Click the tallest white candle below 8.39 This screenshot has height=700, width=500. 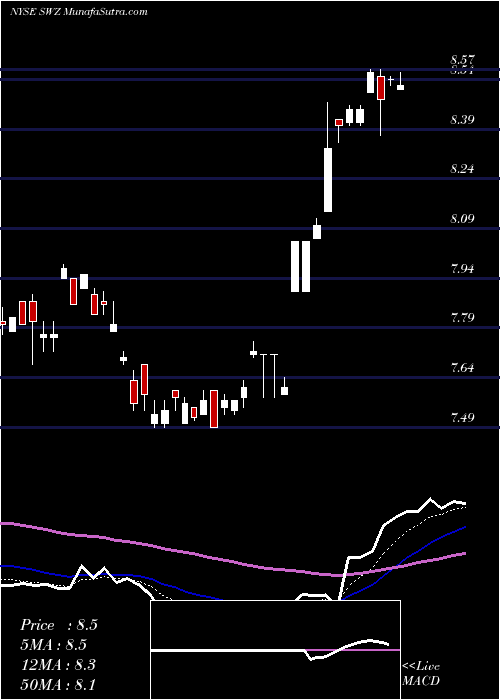(x=328, y=179)
